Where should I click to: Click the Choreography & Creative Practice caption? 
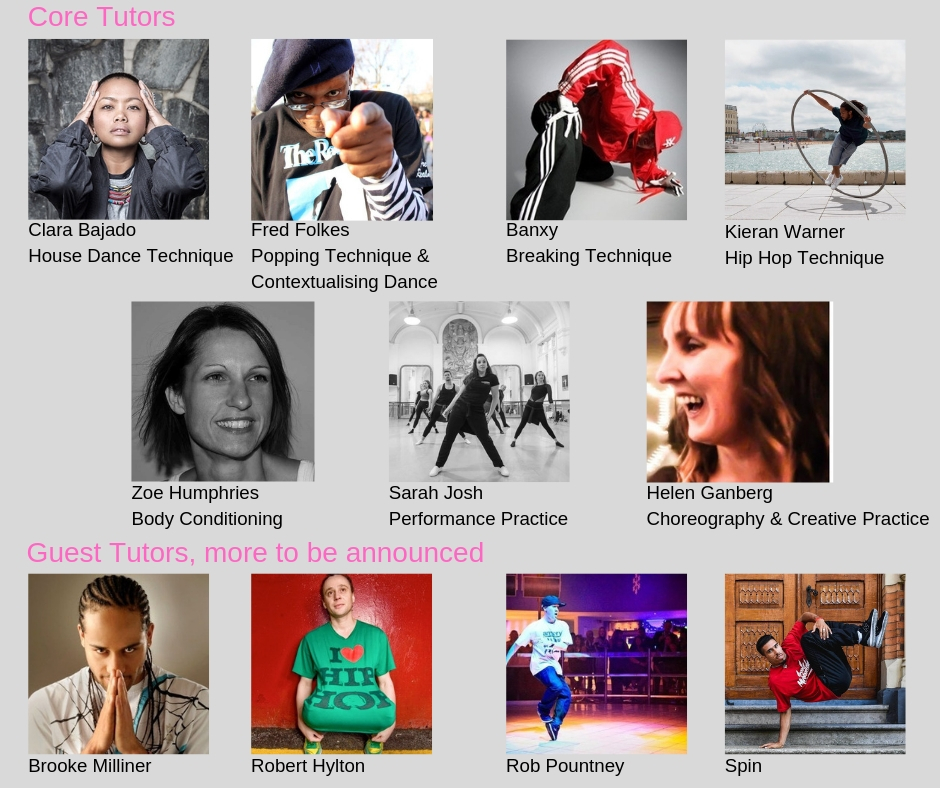coord(788,519)
